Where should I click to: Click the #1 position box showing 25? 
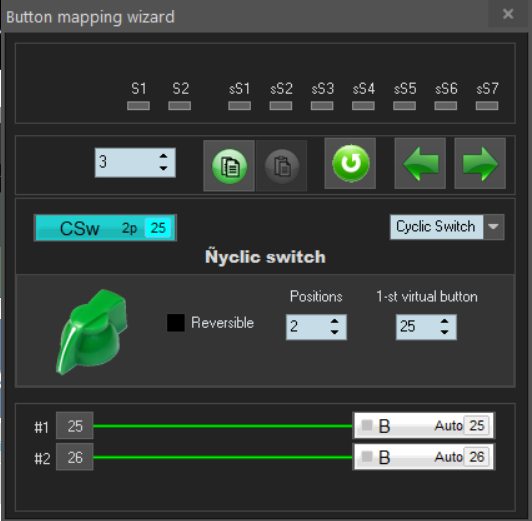pyautogui.click(x=75, y=426)
